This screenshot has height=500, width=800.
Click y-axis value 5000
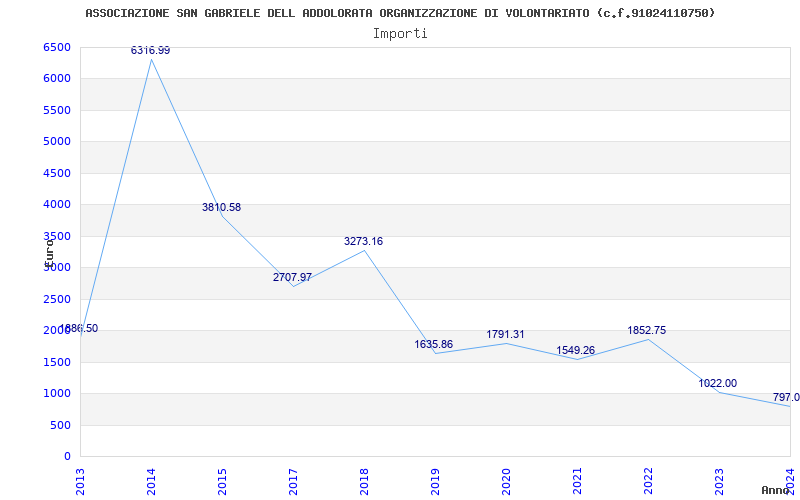[57, 141]
